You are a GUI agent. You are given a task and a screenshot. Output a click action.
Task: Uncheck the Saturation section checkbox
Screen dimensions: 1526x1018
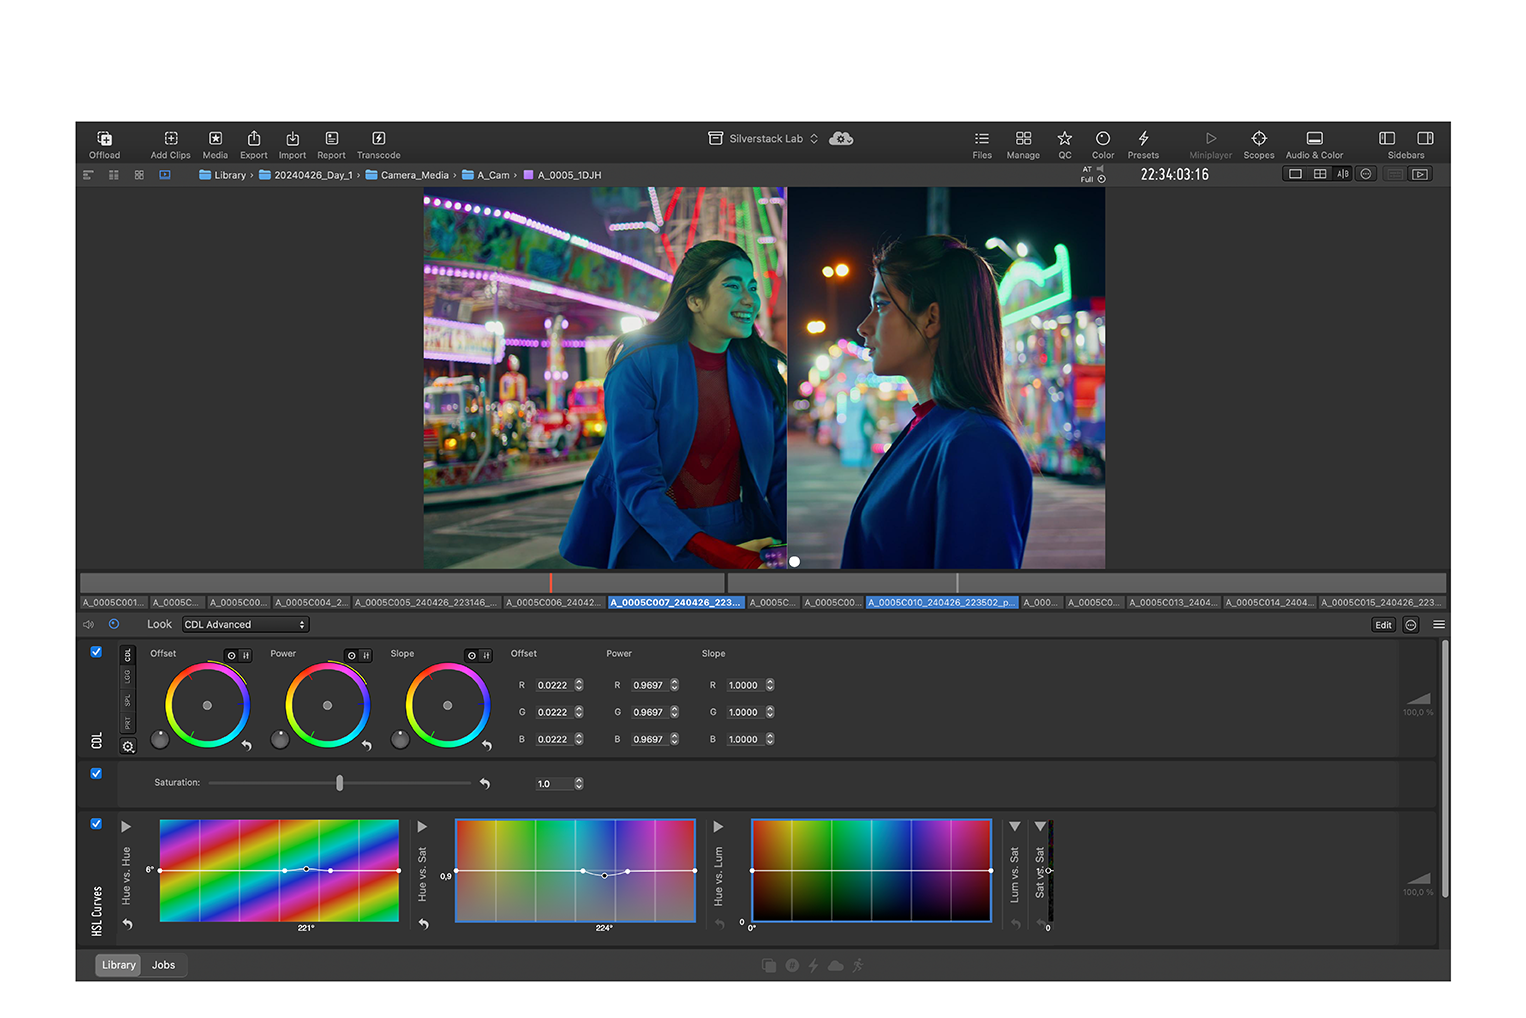tap(96, 774)
